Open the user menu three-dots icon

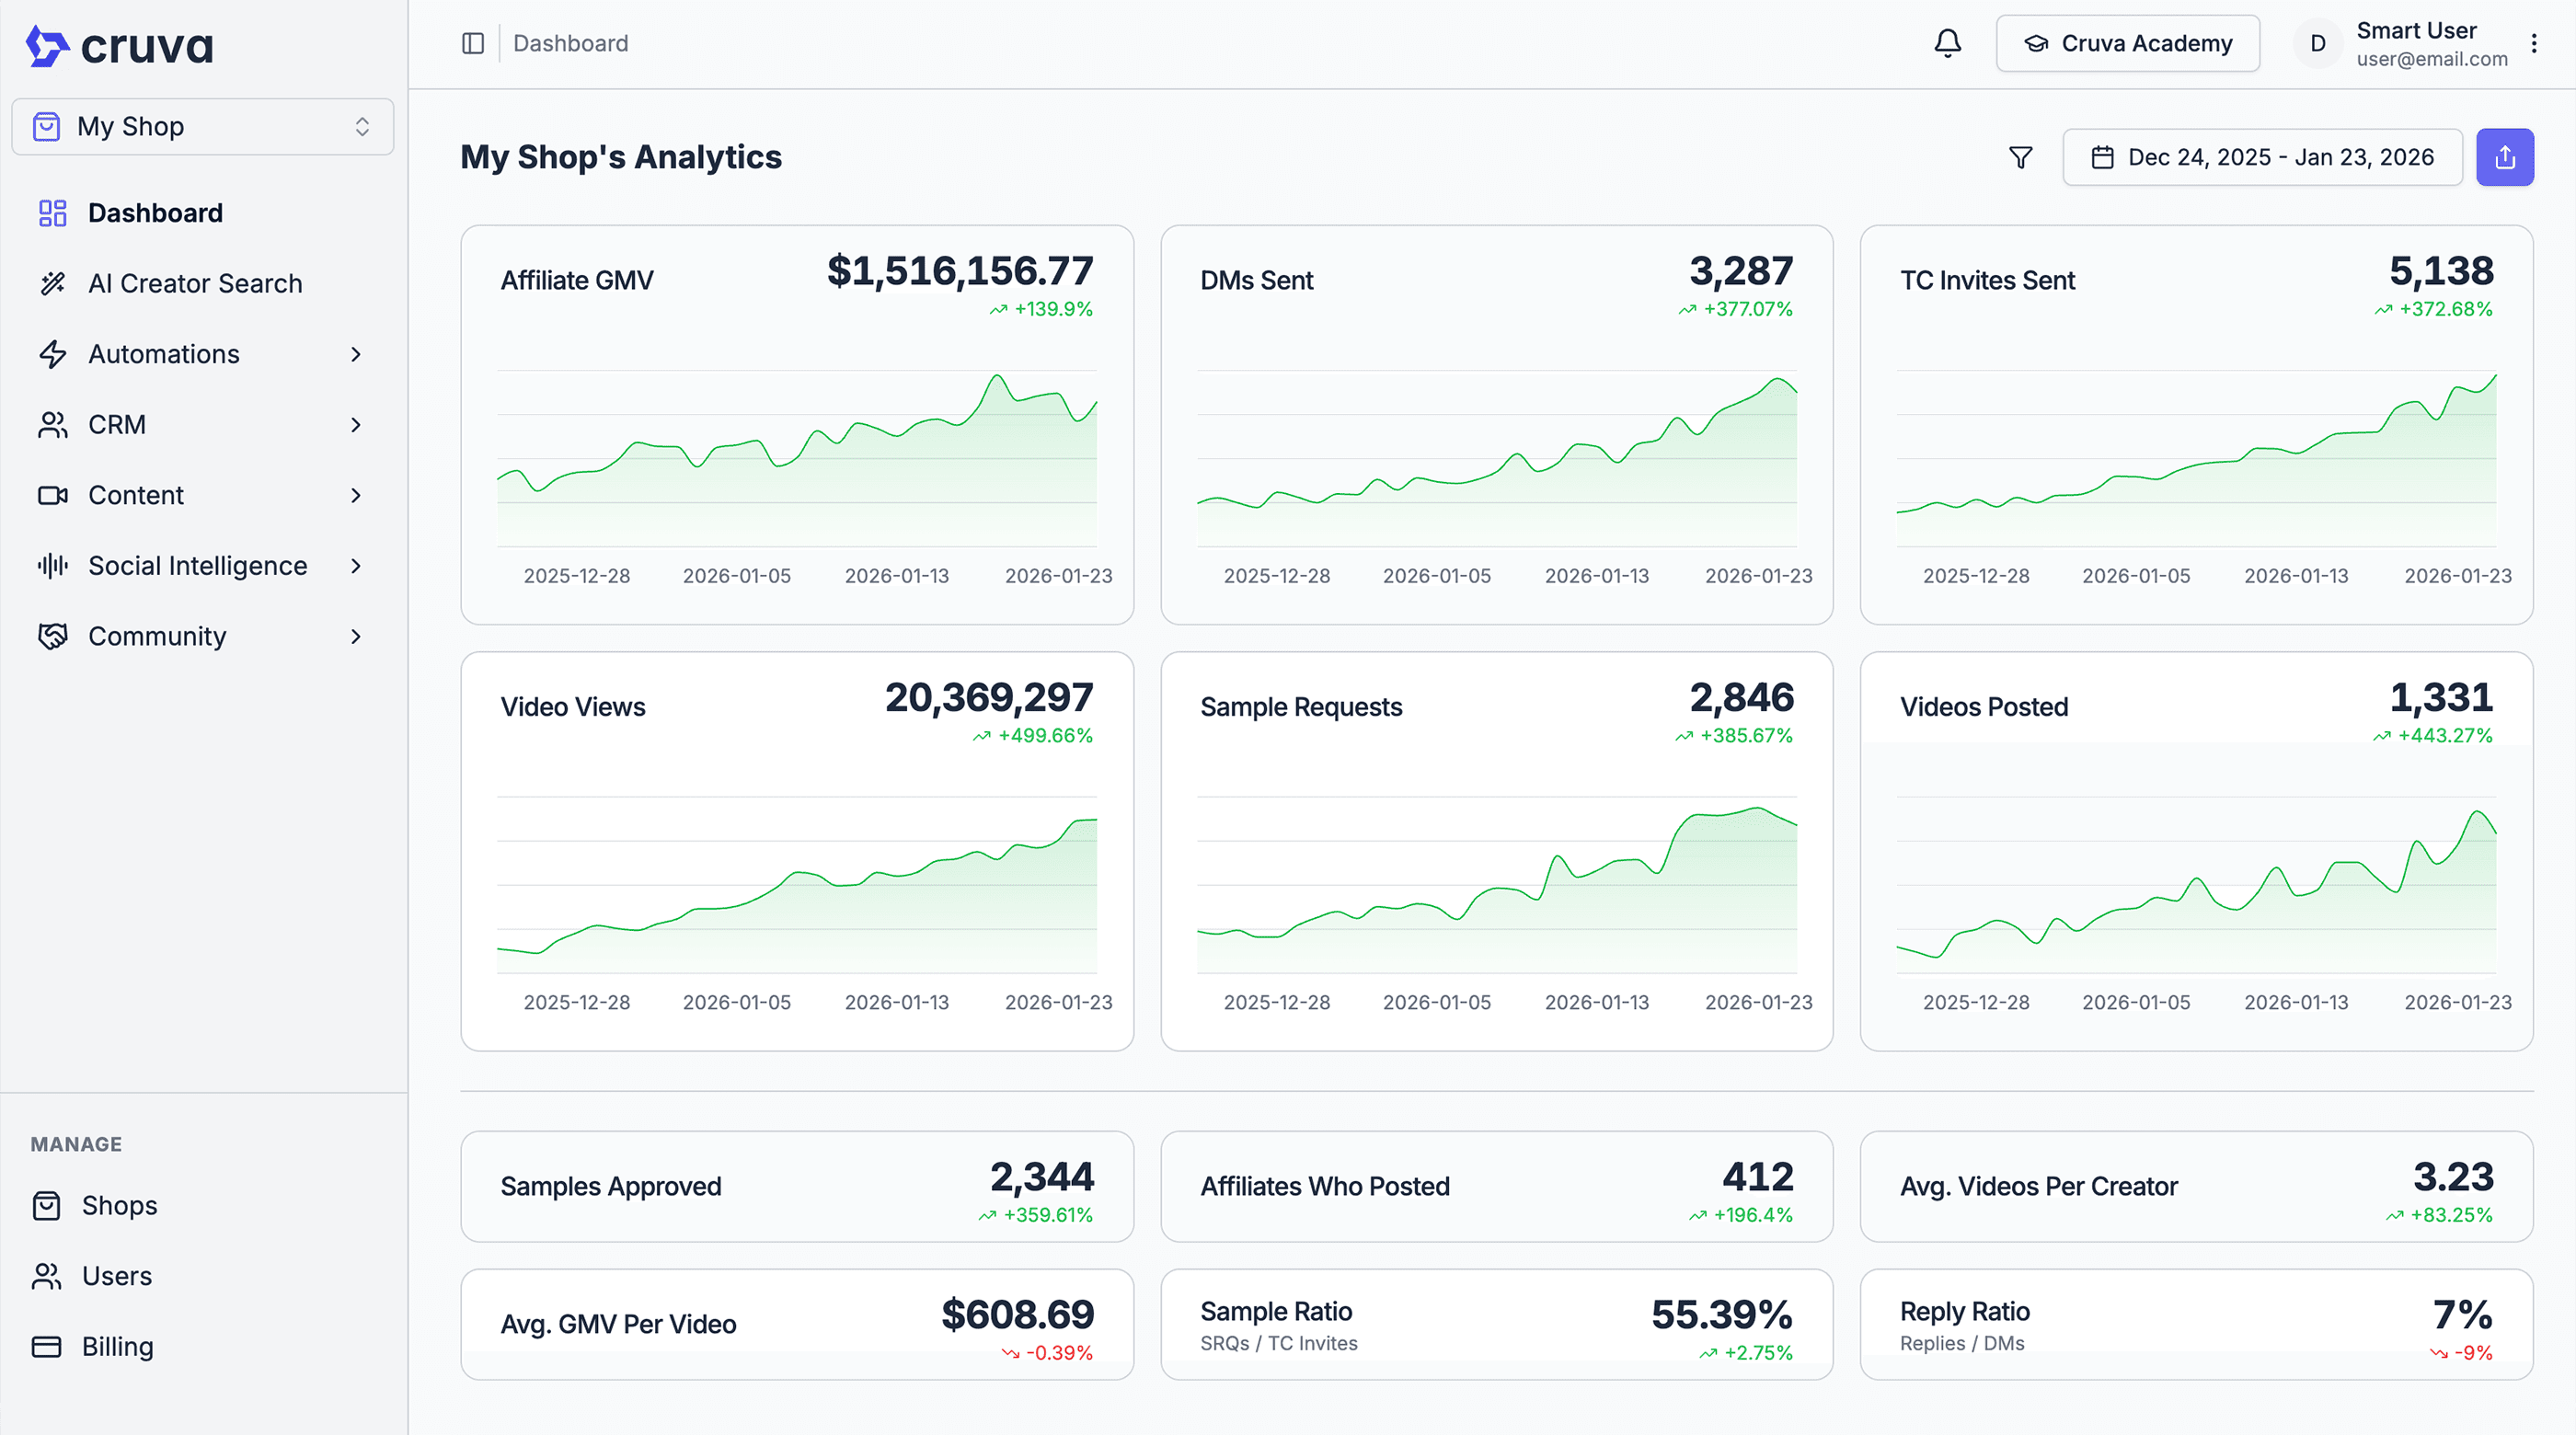coord(2534,43)
